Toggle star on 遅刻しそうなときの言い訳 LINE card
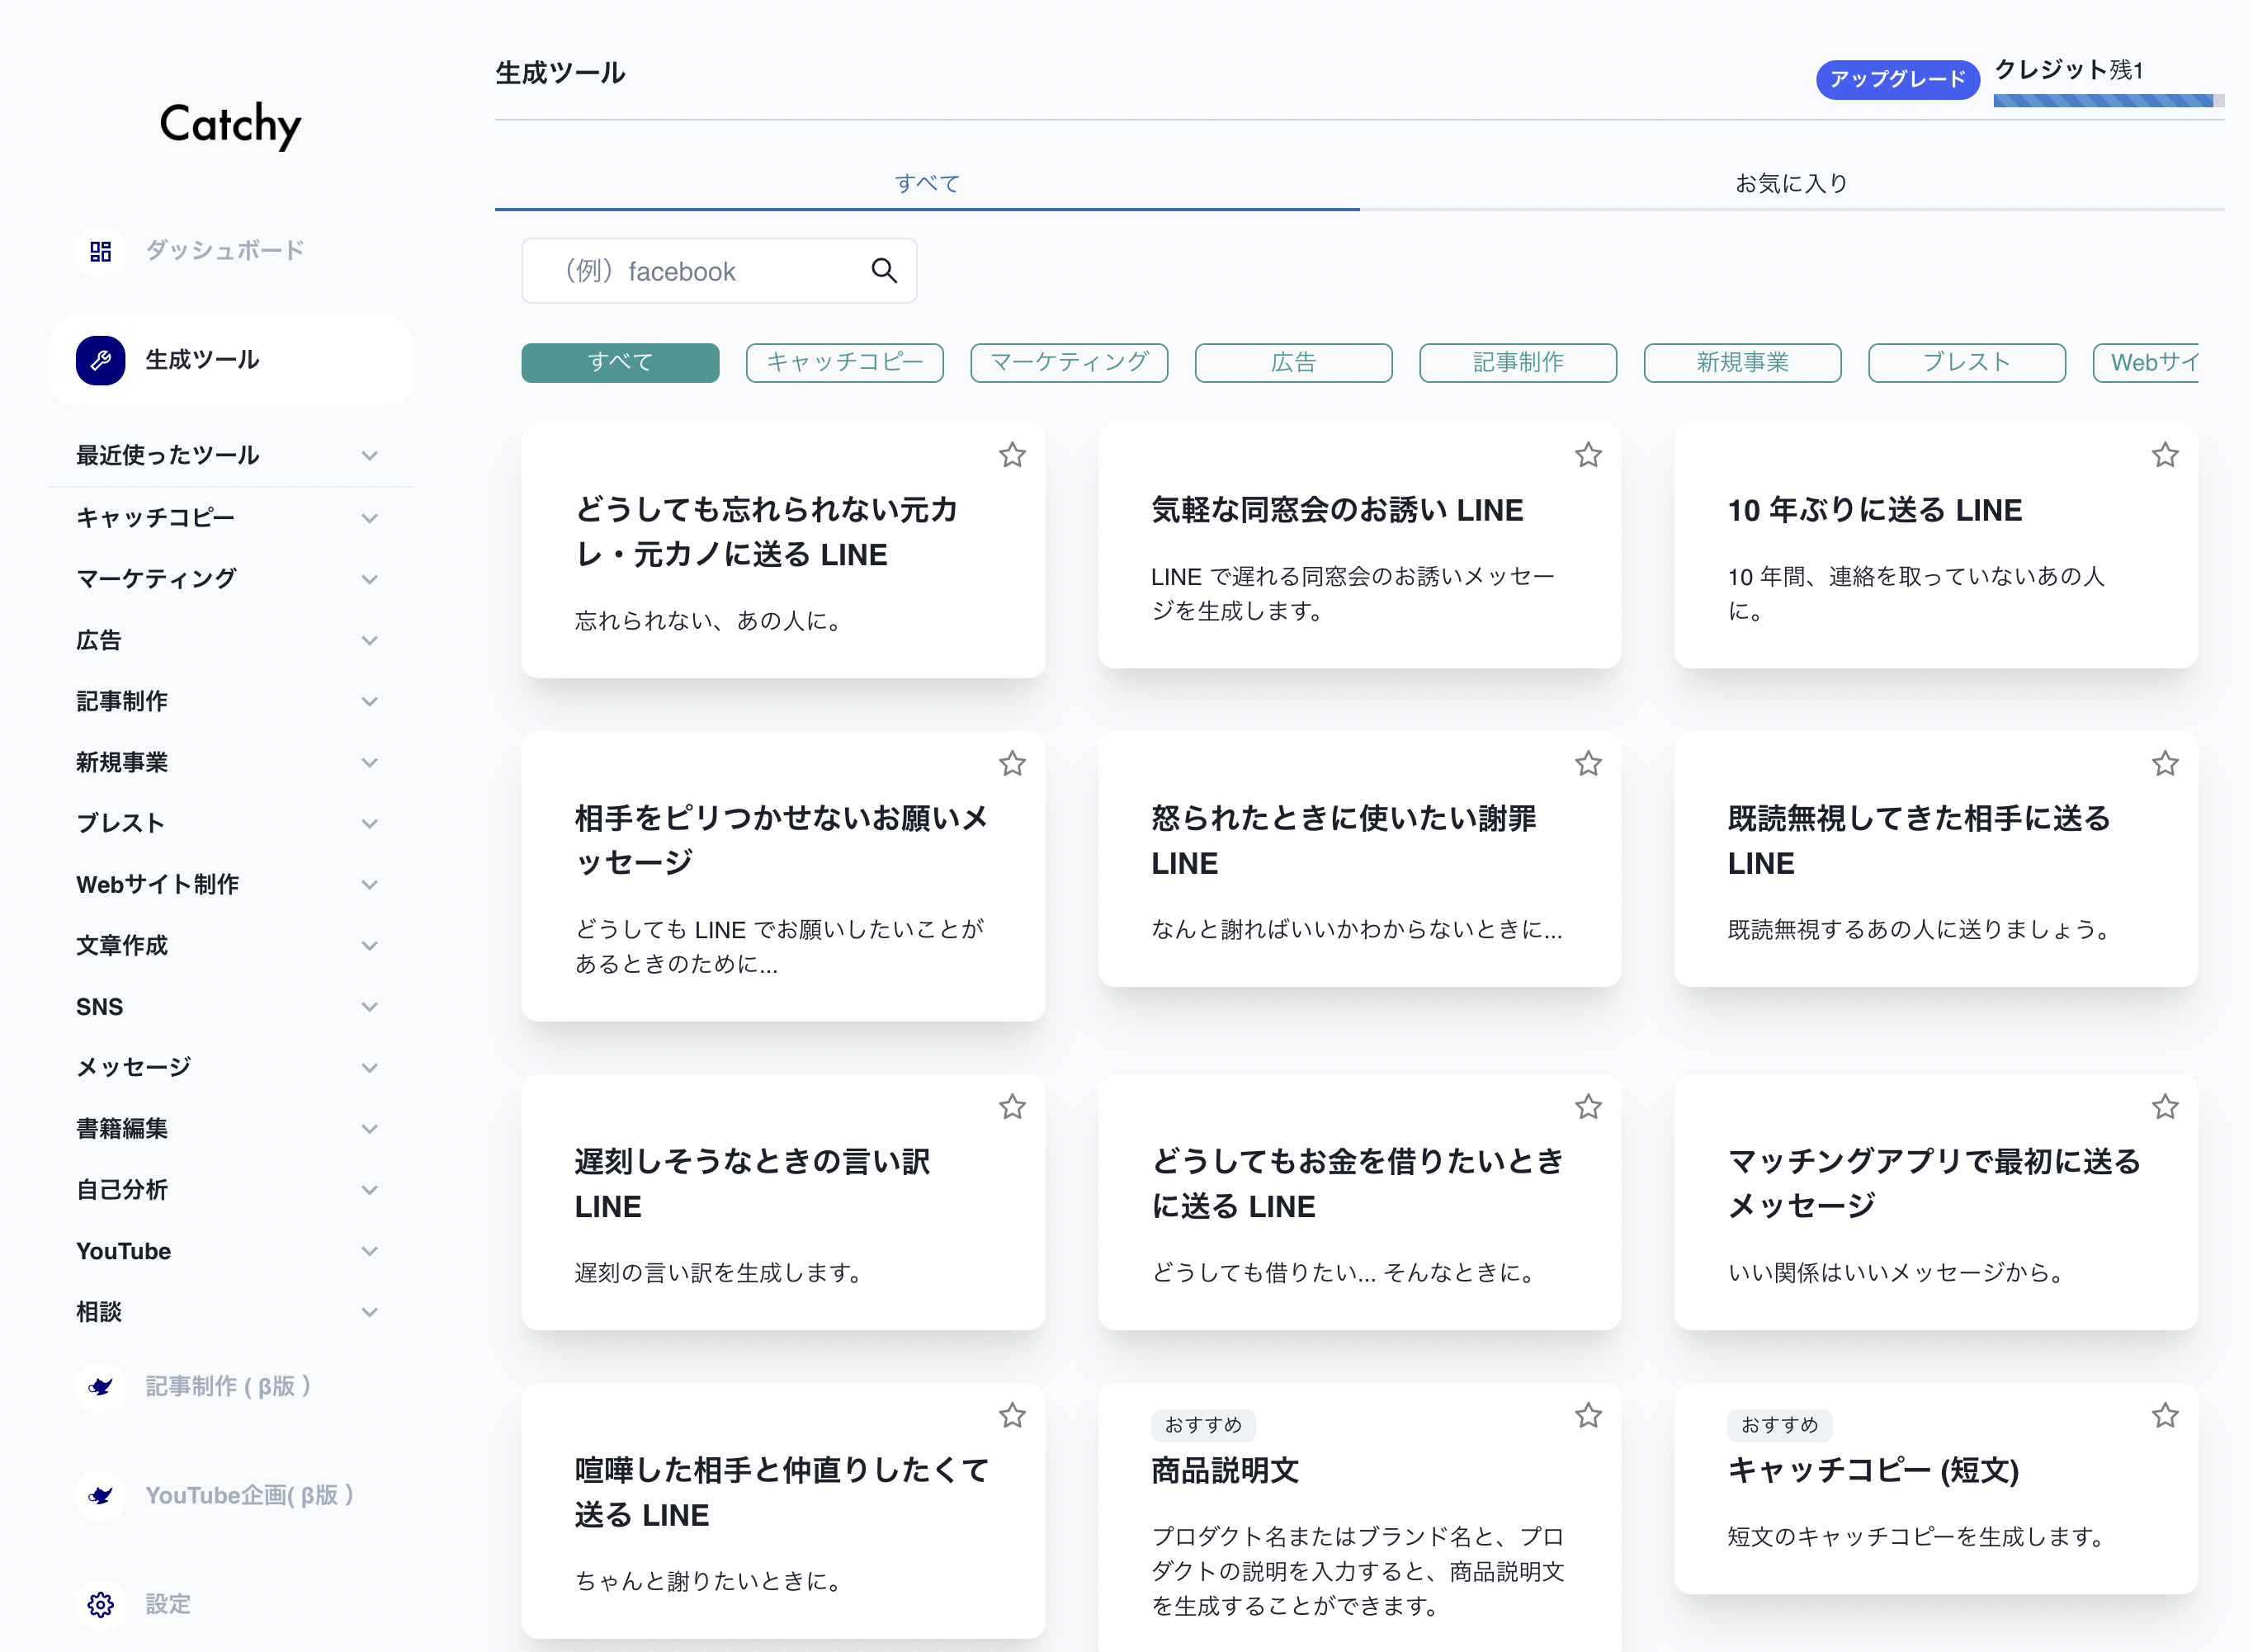This screenshot has height=1652, width=2253. click(1012, 1107)
